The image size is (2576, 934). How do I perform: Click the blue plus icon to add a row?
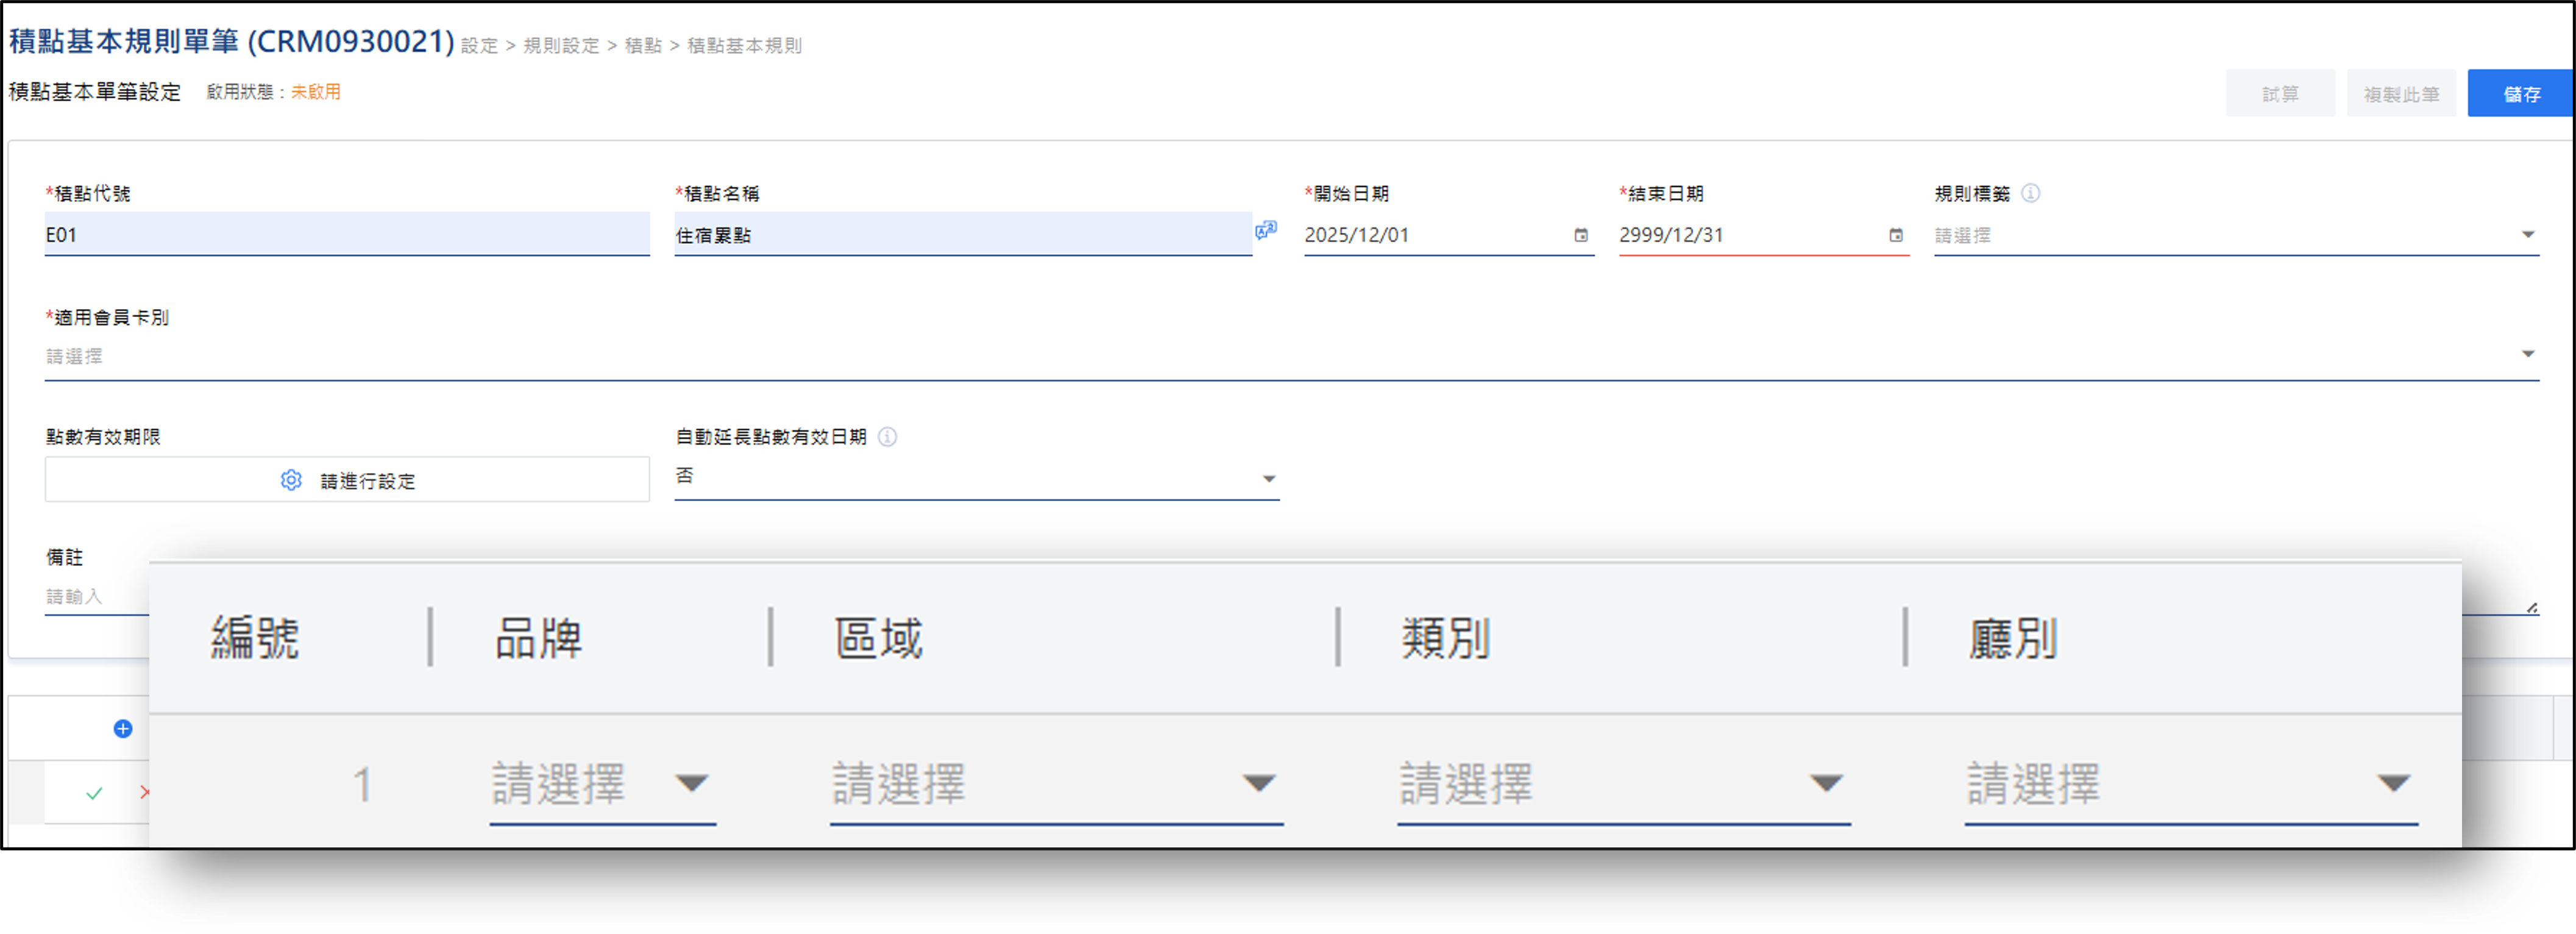[x=122, y=729]
